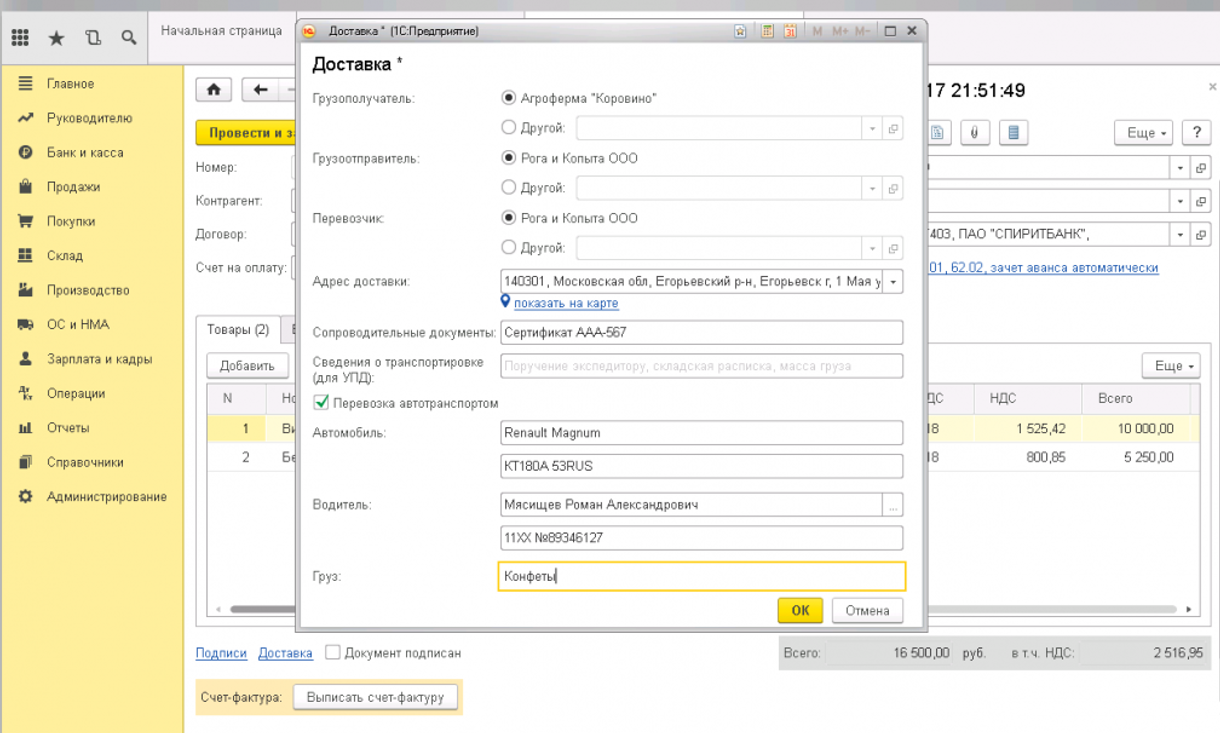Add Доставка window to favorites
Screen dimensions: 1220x733
point(740,31)
